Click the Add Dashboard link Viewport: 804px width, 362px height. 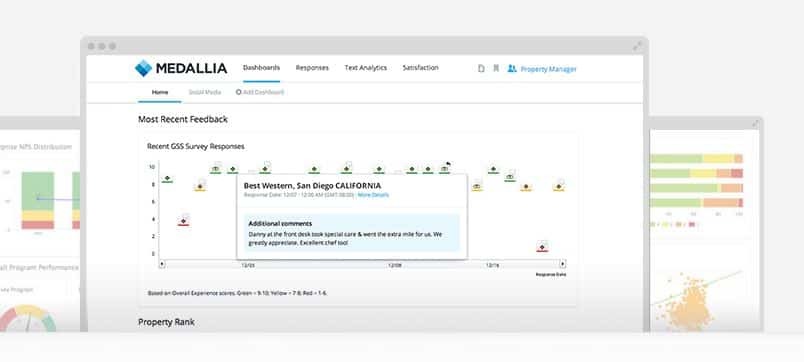click(x=264, y=92)
